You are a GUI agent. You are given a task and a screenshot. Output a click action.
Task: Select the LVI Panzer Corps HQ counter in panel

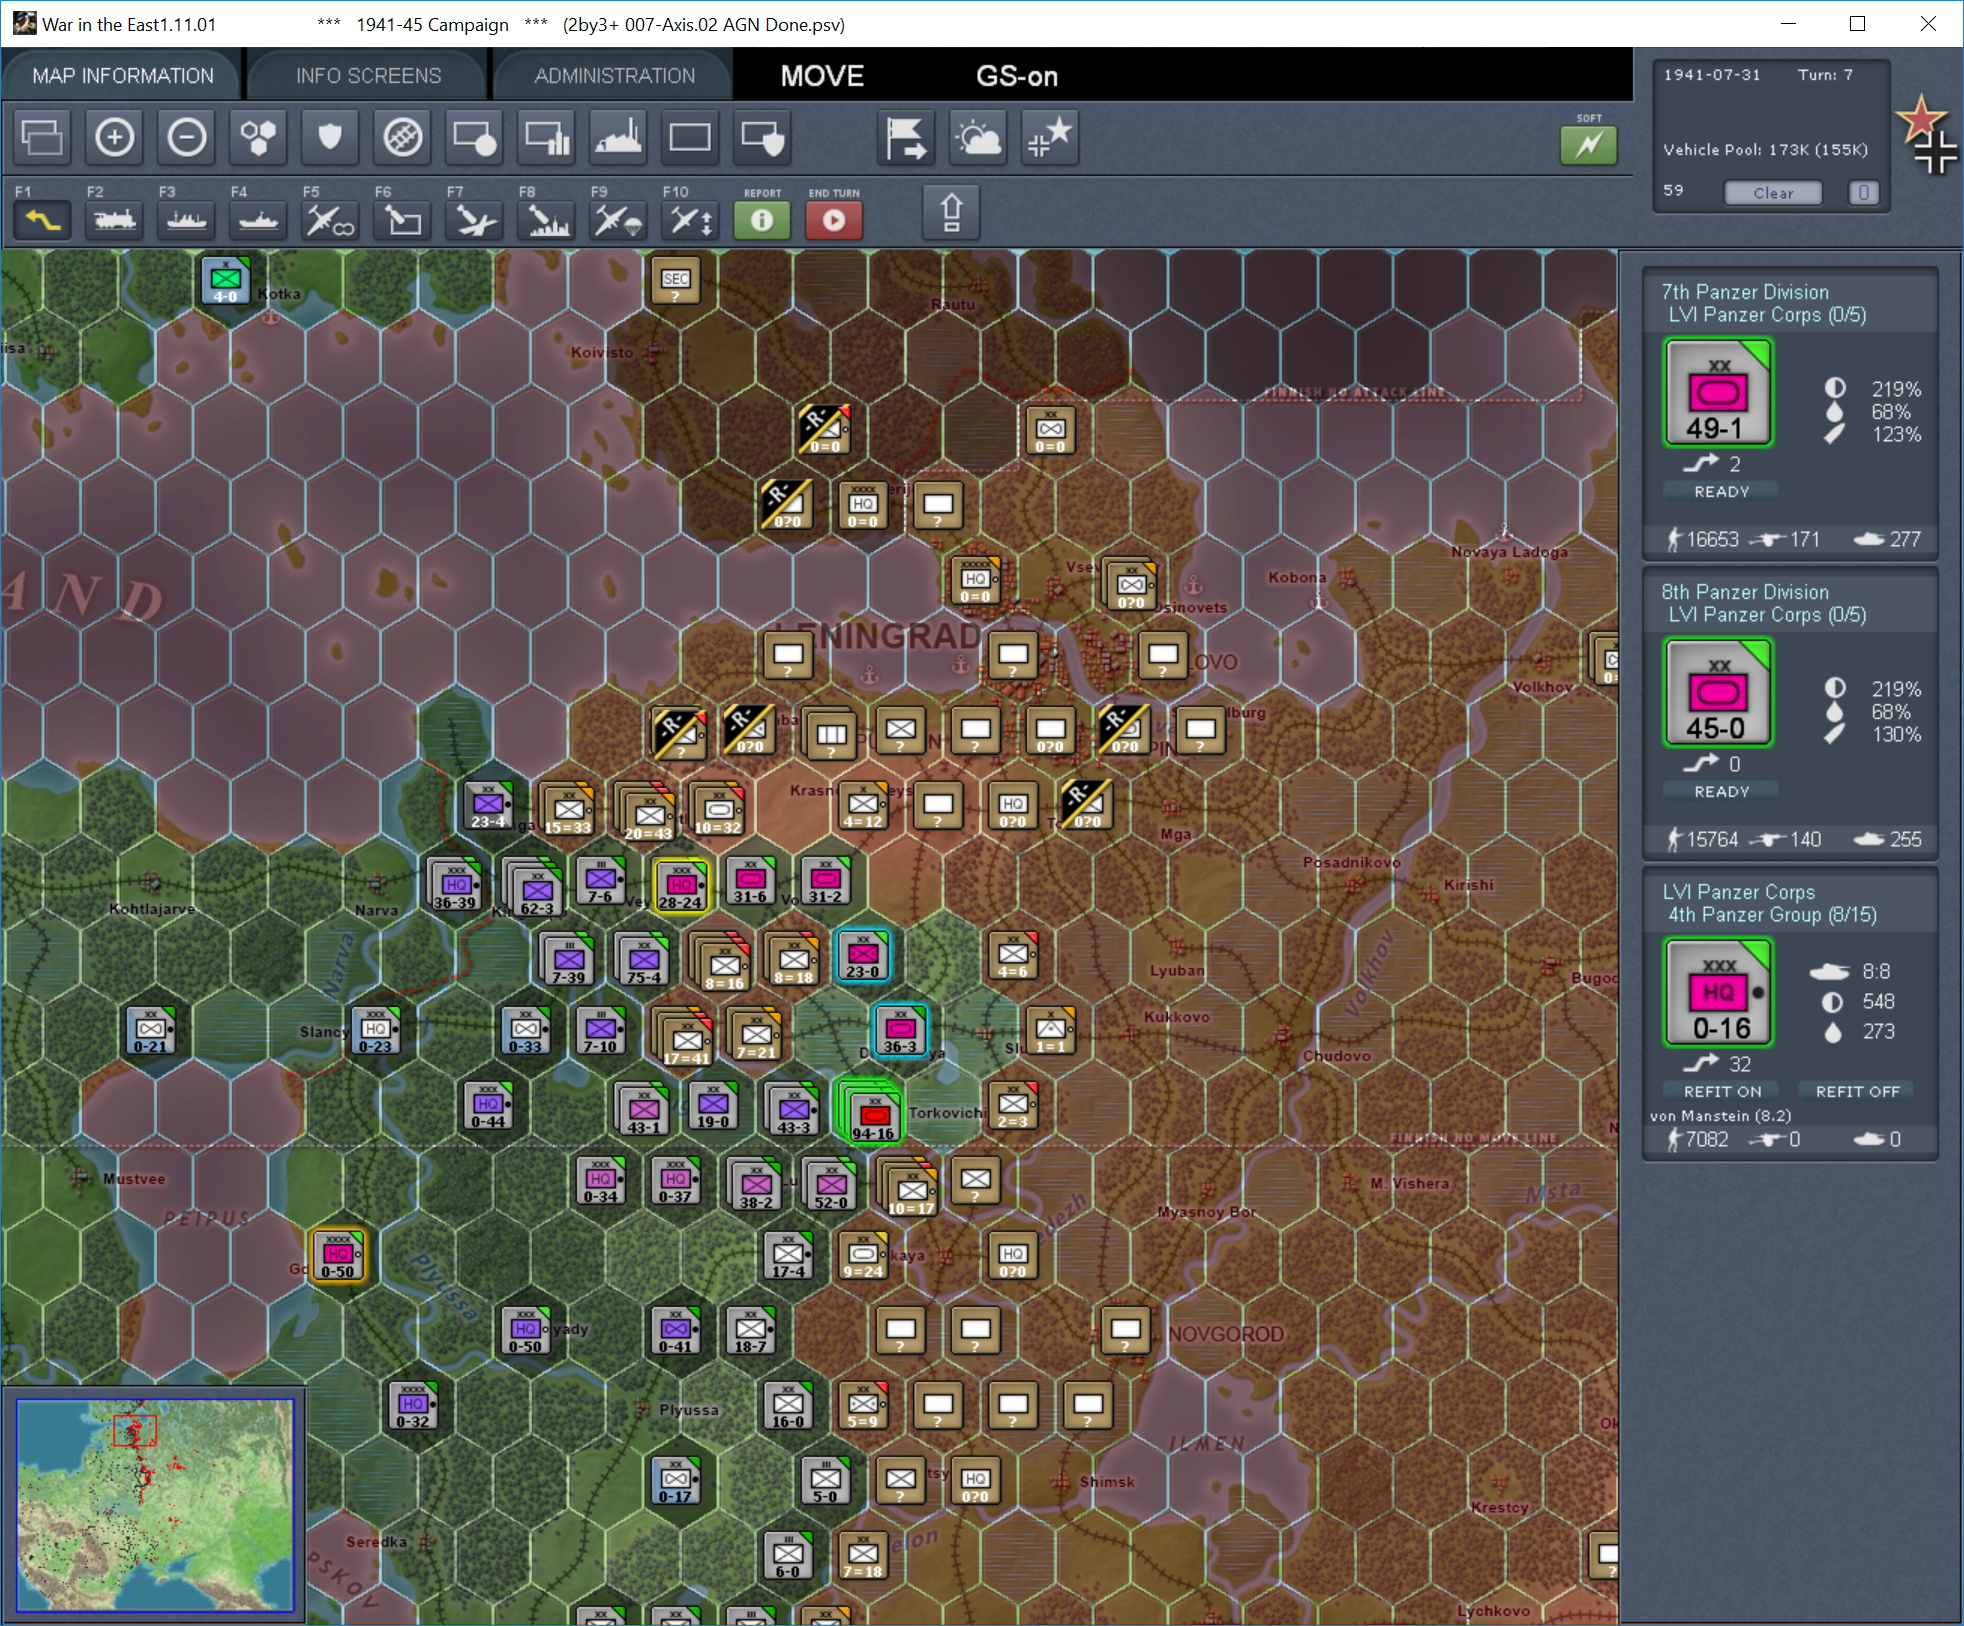[x=1718, y=993]
